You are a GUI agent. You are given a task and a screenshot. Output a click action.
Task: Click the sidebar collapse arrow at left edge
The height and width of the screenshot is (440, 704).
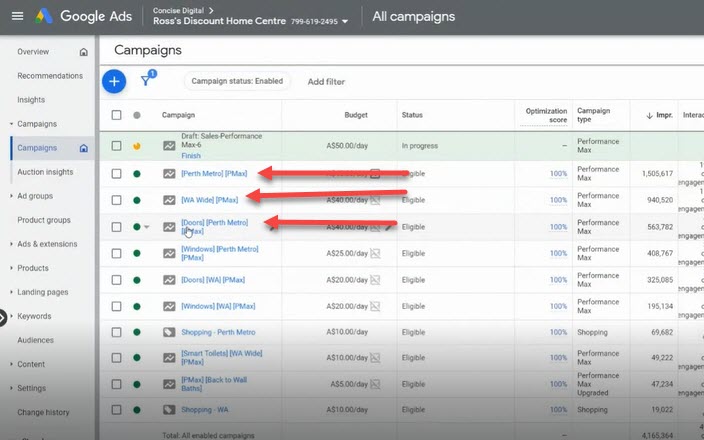[3, 318]
